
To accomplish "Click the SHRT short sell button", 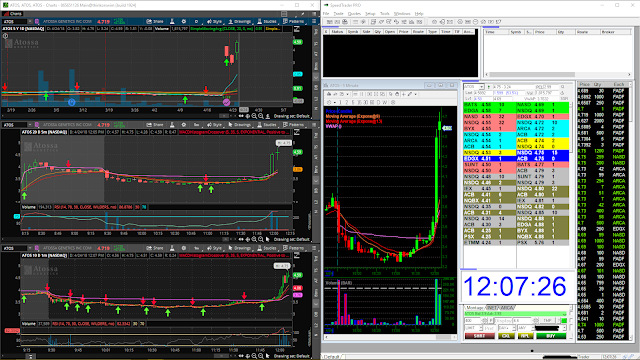I will pyautogui.click(x=480, y=336).
